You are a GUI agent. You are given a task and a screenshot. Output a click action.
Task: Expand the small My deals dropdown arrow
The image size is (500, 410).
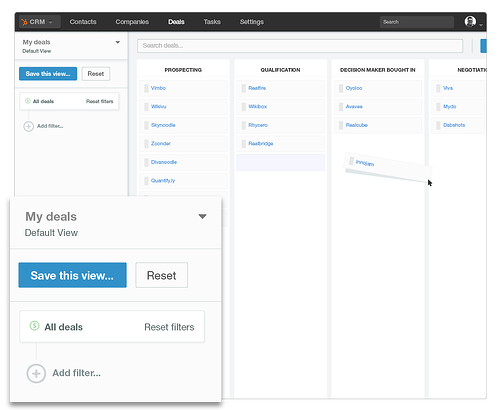pos(118,42)
